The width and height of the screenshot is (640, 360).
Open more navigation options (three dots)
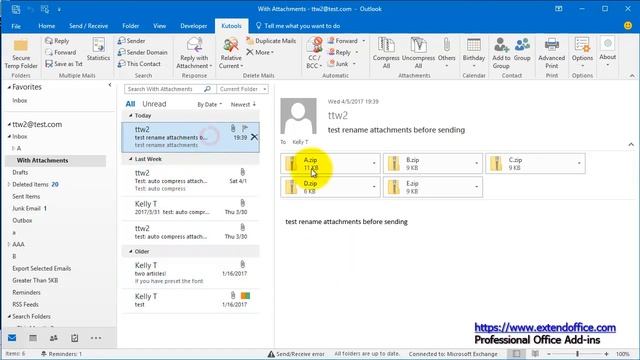tap(96, 338)
